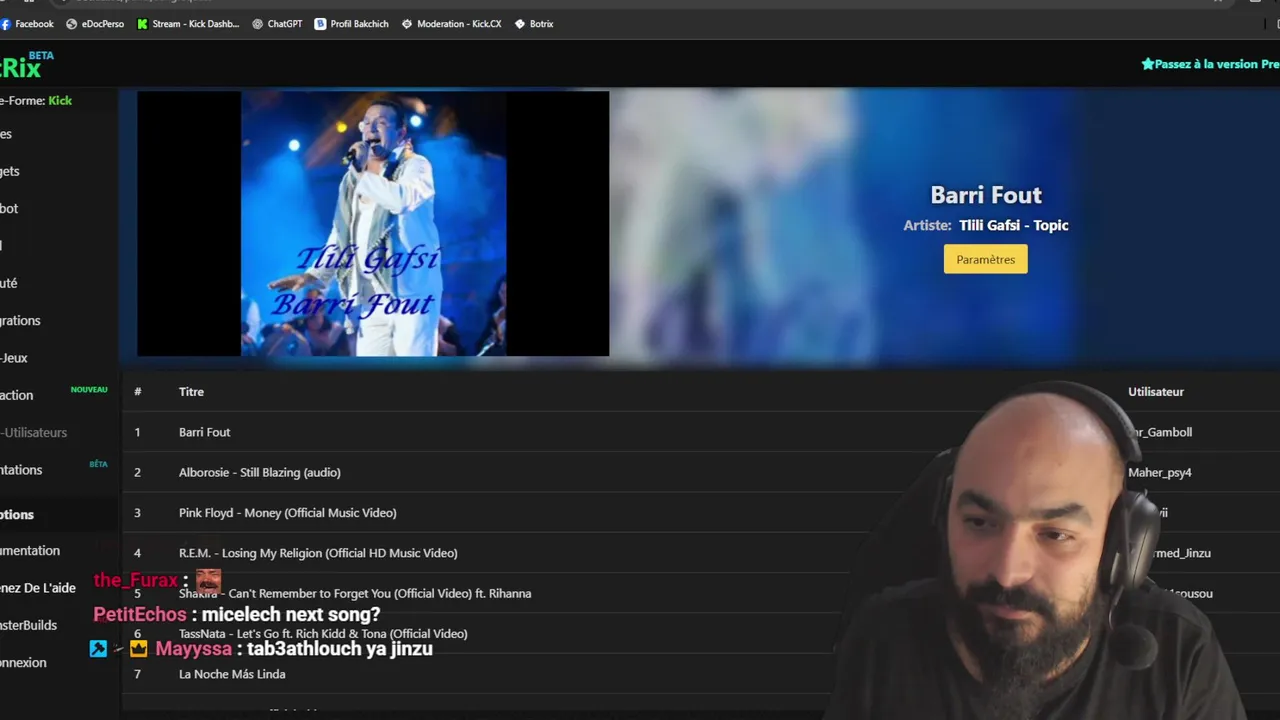Click the Kick platform label
1280x720 pixels.
(60, 100)
